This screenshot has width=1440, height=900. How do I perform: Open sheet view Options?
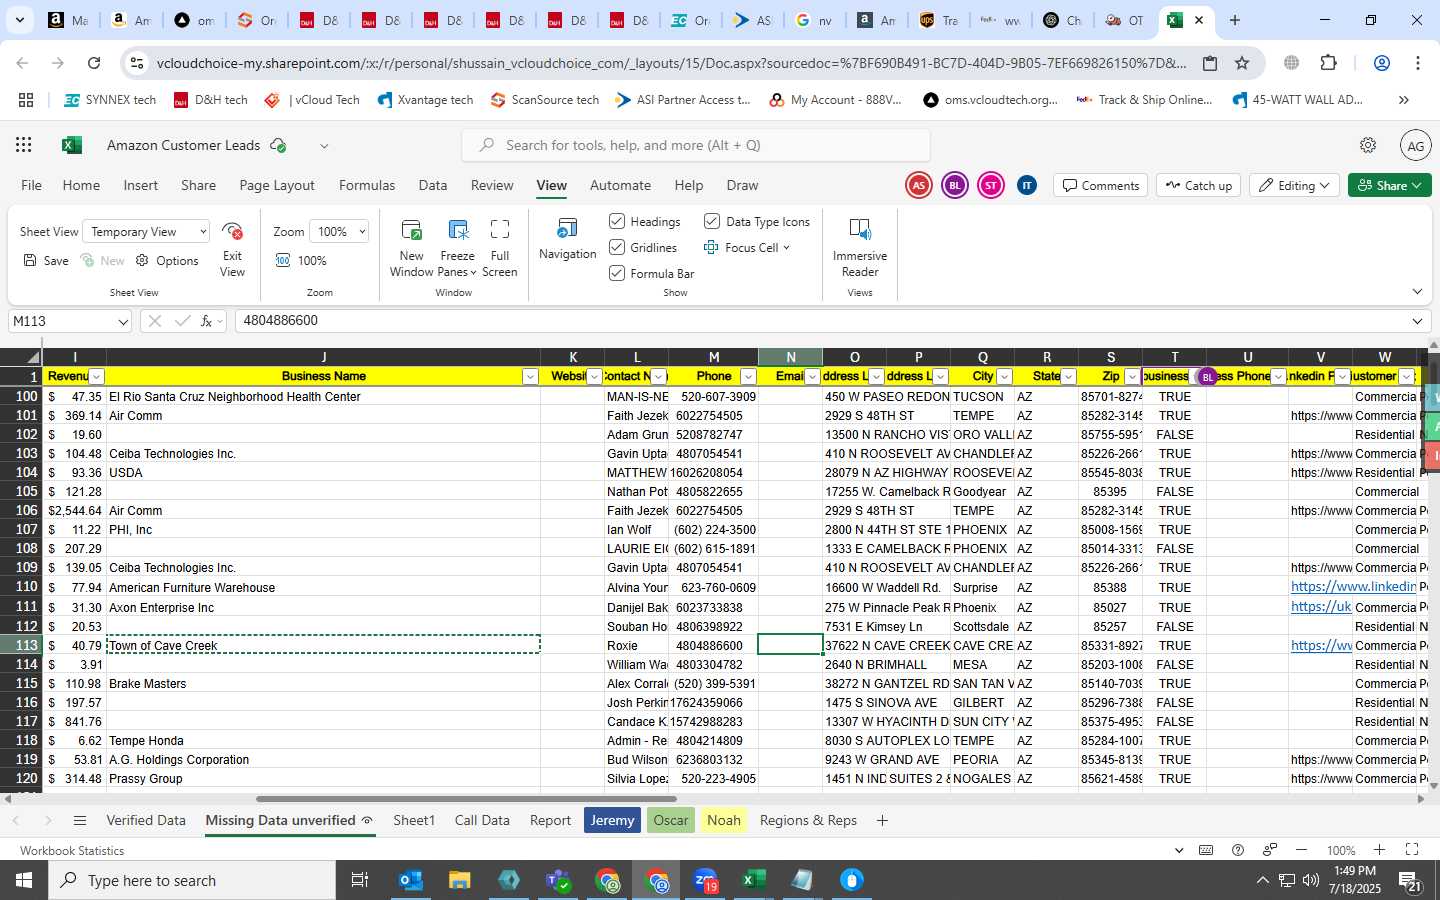167,260
